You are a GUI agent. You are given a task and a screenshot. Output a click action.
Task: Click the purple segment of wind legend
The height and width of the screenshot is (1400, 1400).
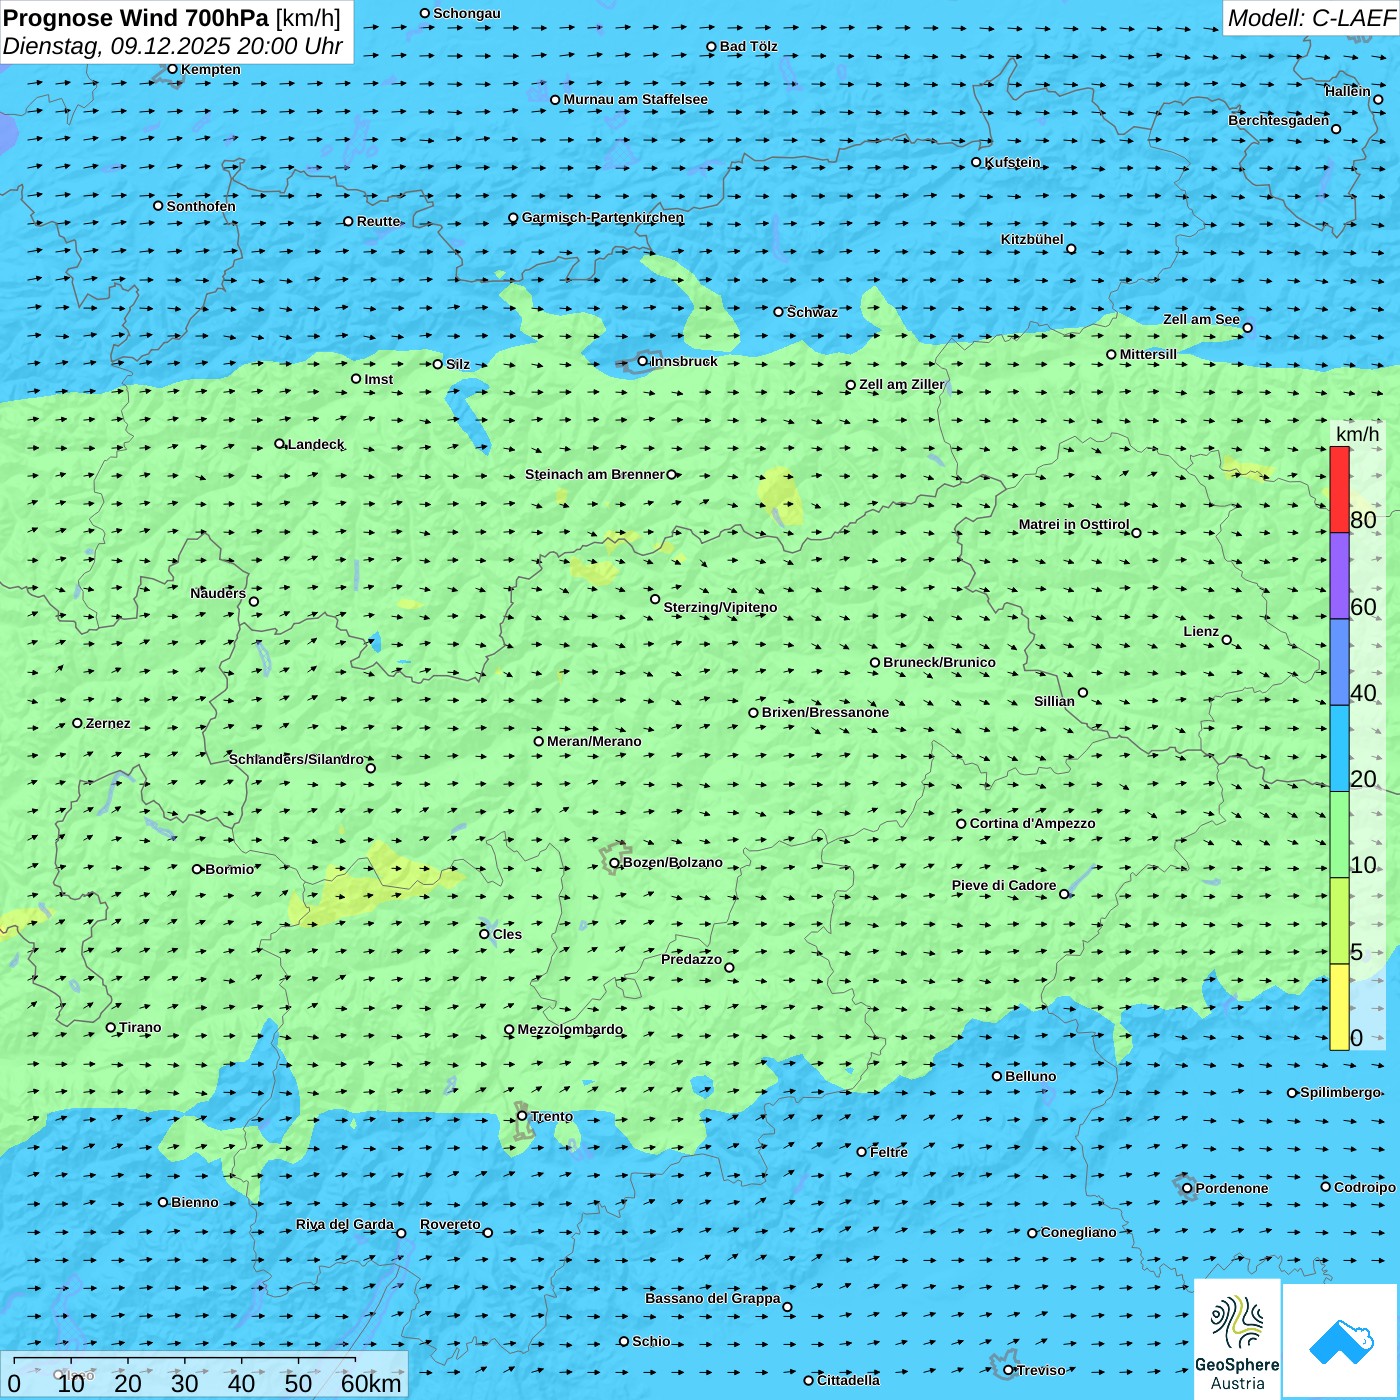[1339, 575]
